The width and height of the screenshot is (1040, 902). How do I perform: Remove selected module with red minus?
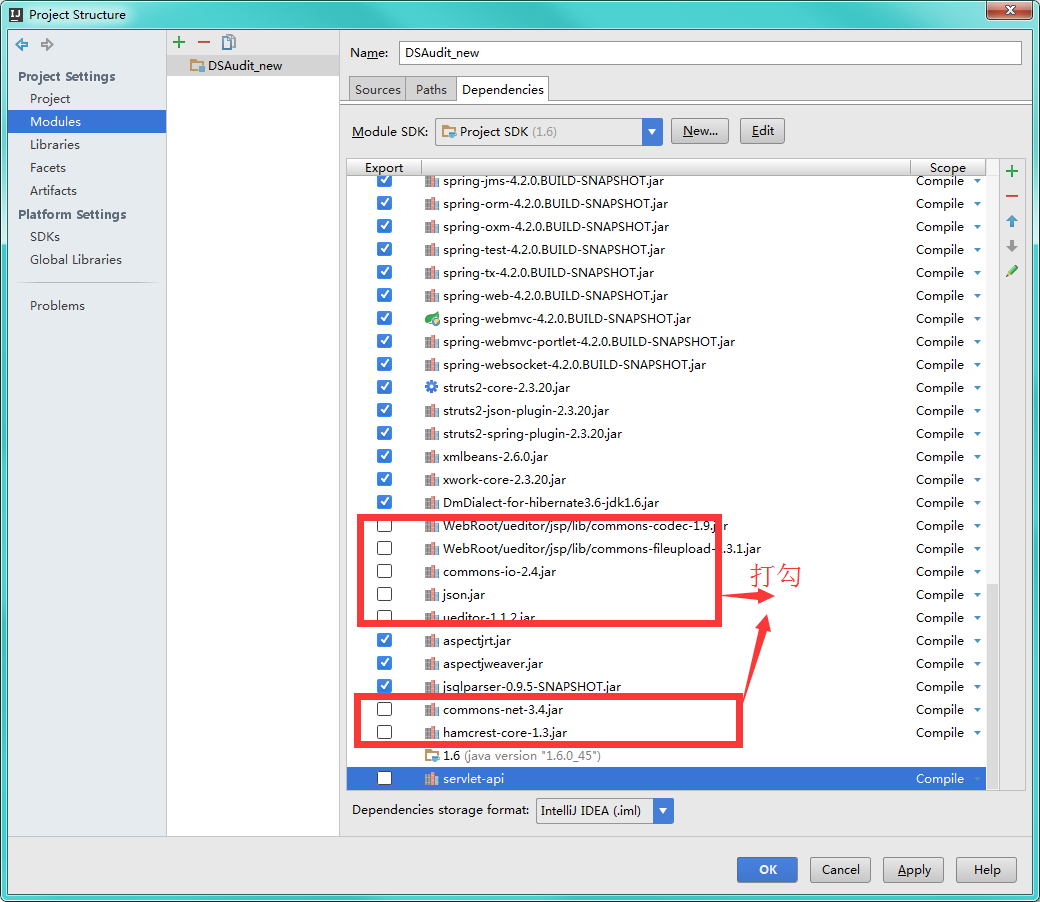point(204,42)
